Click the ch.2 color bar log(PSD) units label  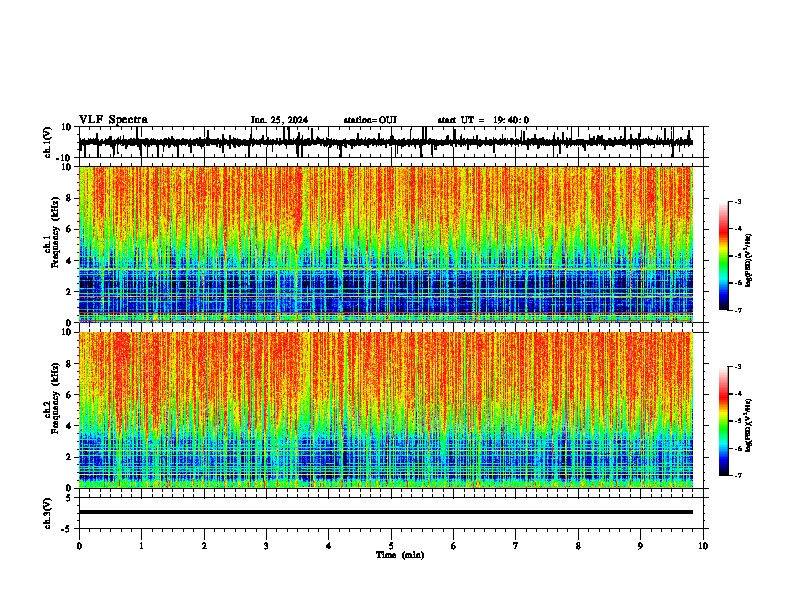[749, 426]
